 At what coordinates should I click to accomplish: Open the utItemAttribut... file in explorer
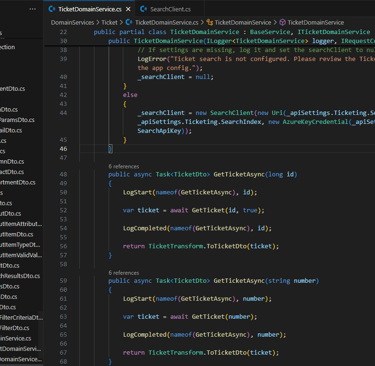(21, 224)
